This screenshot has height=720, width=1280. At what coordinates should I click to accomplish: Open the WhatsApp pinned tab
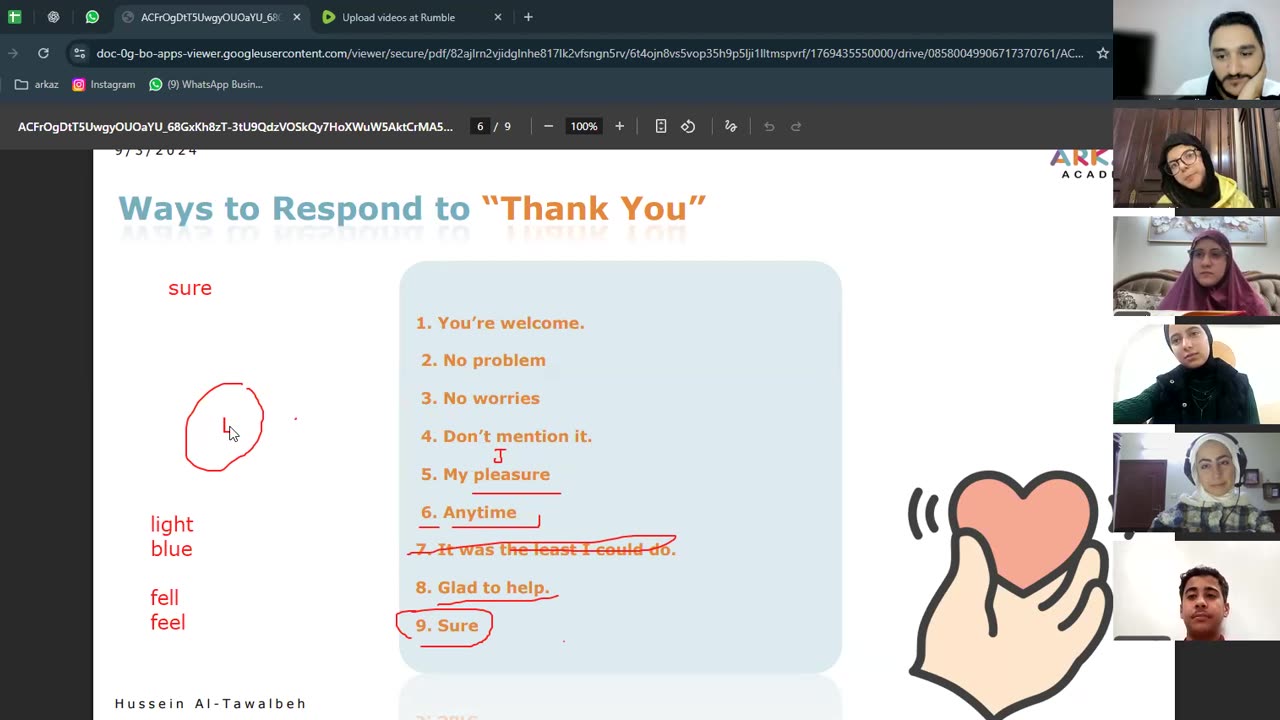[92, 17]
